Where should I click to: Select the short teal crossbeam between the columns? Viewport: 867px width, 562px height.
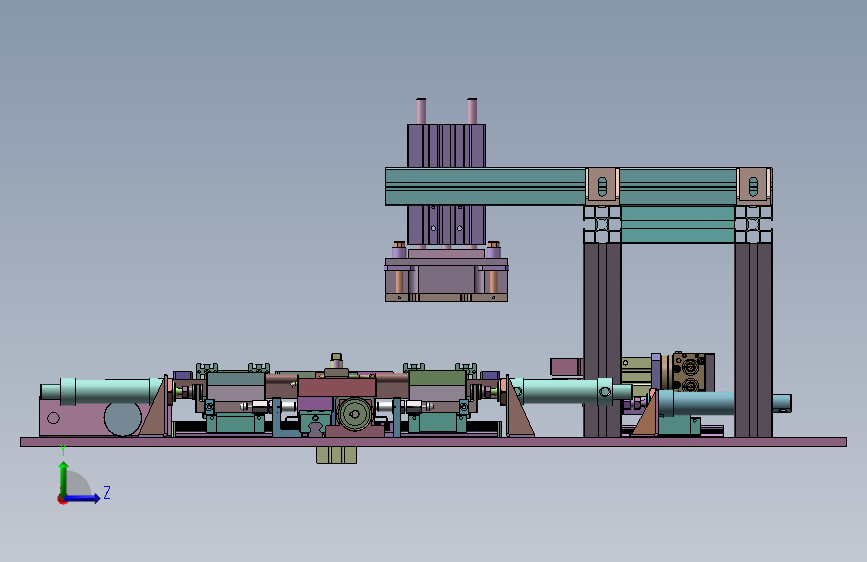678,224
